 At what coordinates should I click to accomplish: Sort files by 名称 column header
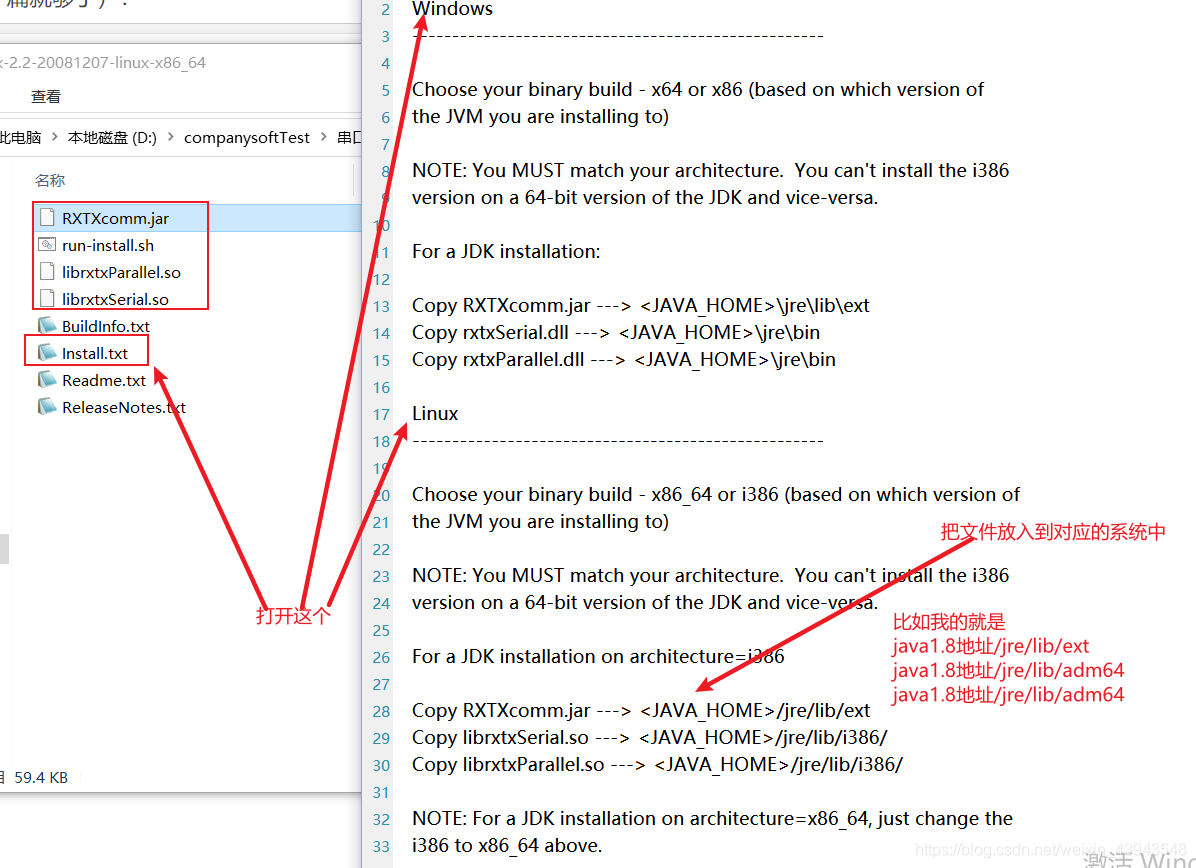click(50, 180)
